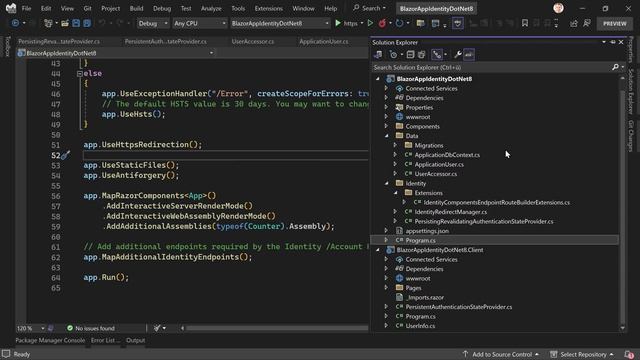640x360 pixels.
Task: Select ApplicationDbContext.cs in Solution Explorer
Action: pos(447,155)
